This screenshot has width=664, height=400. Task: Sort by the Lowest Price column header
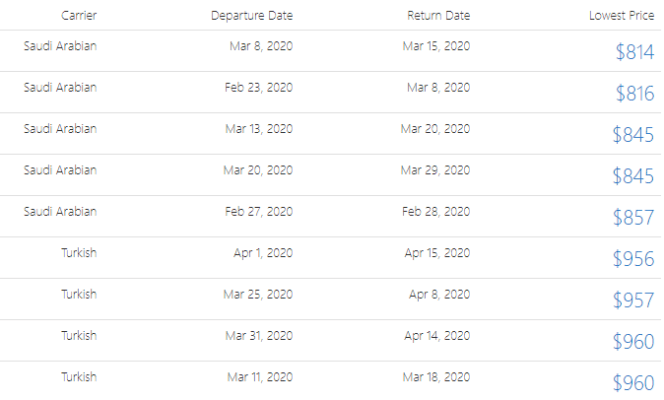(x=621, y=16)
